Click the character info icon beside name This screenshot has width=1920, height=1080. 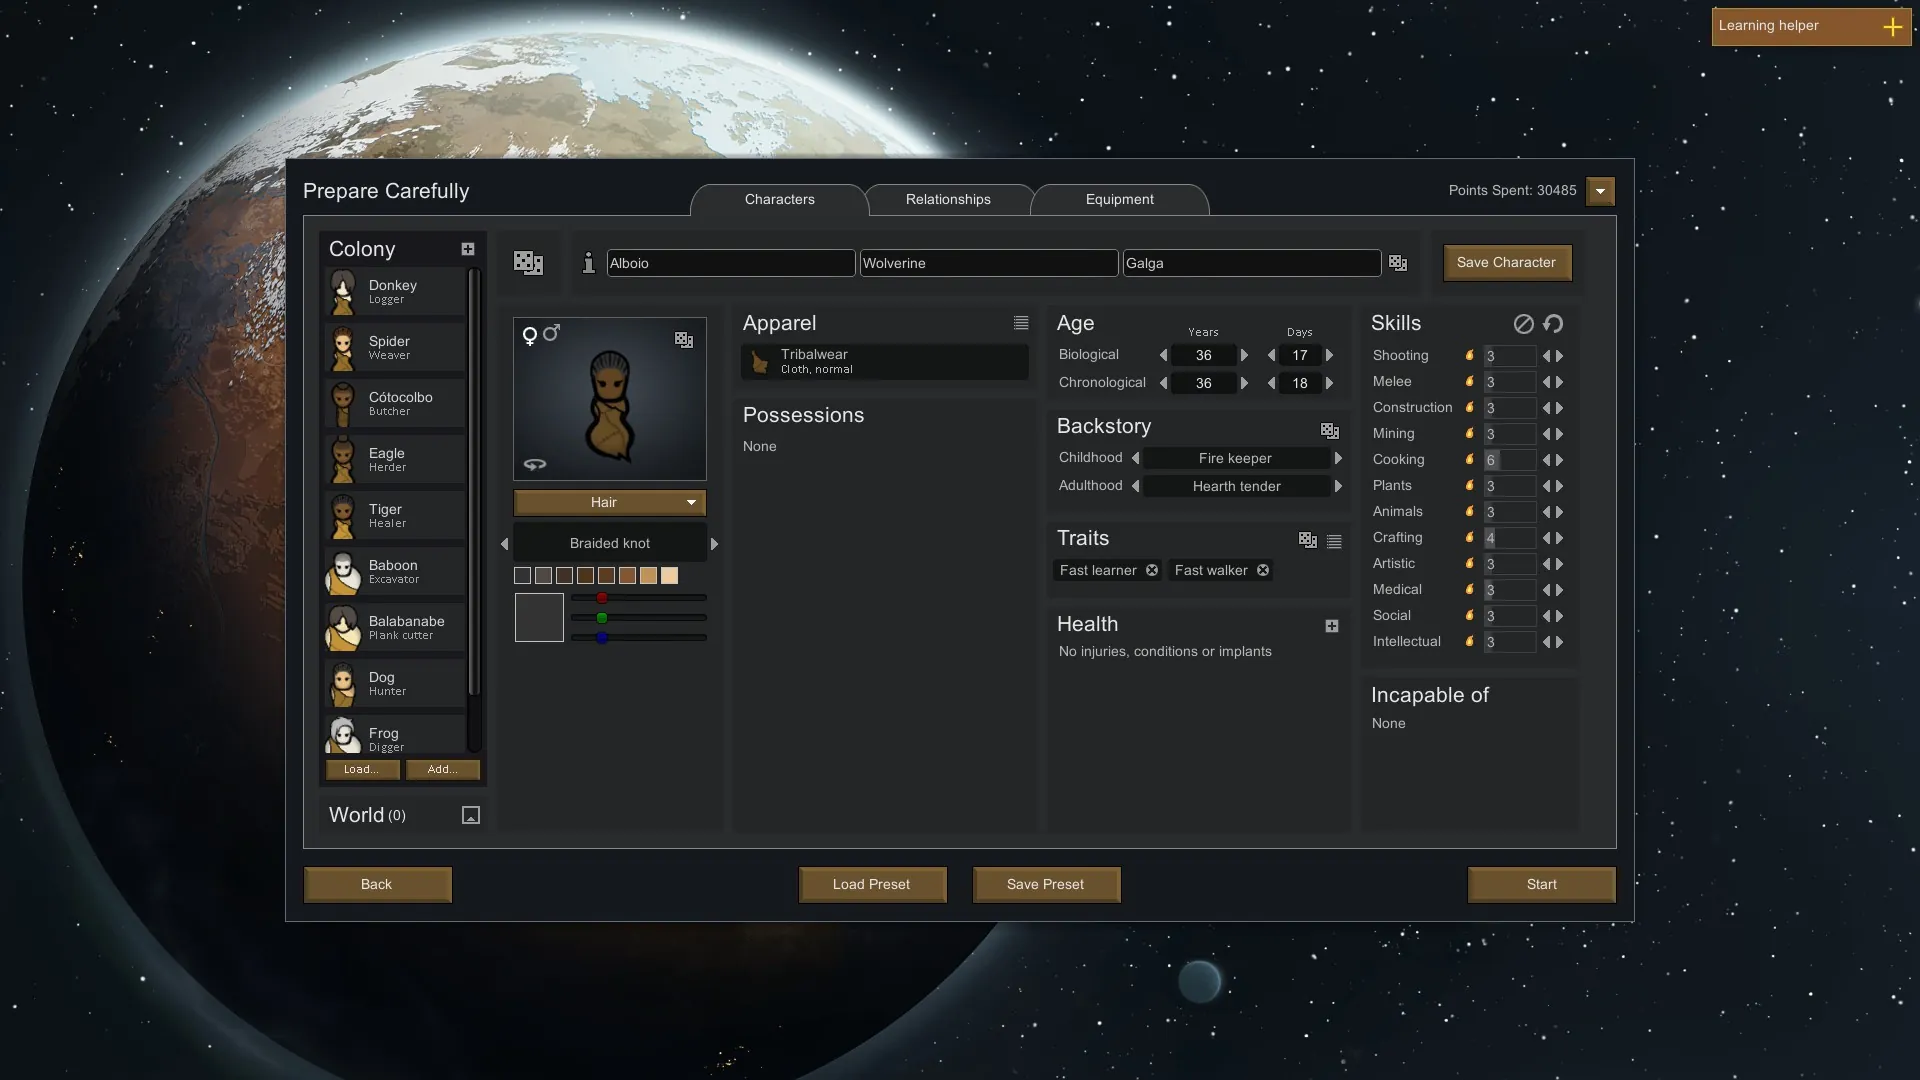(x=589, y=262)
